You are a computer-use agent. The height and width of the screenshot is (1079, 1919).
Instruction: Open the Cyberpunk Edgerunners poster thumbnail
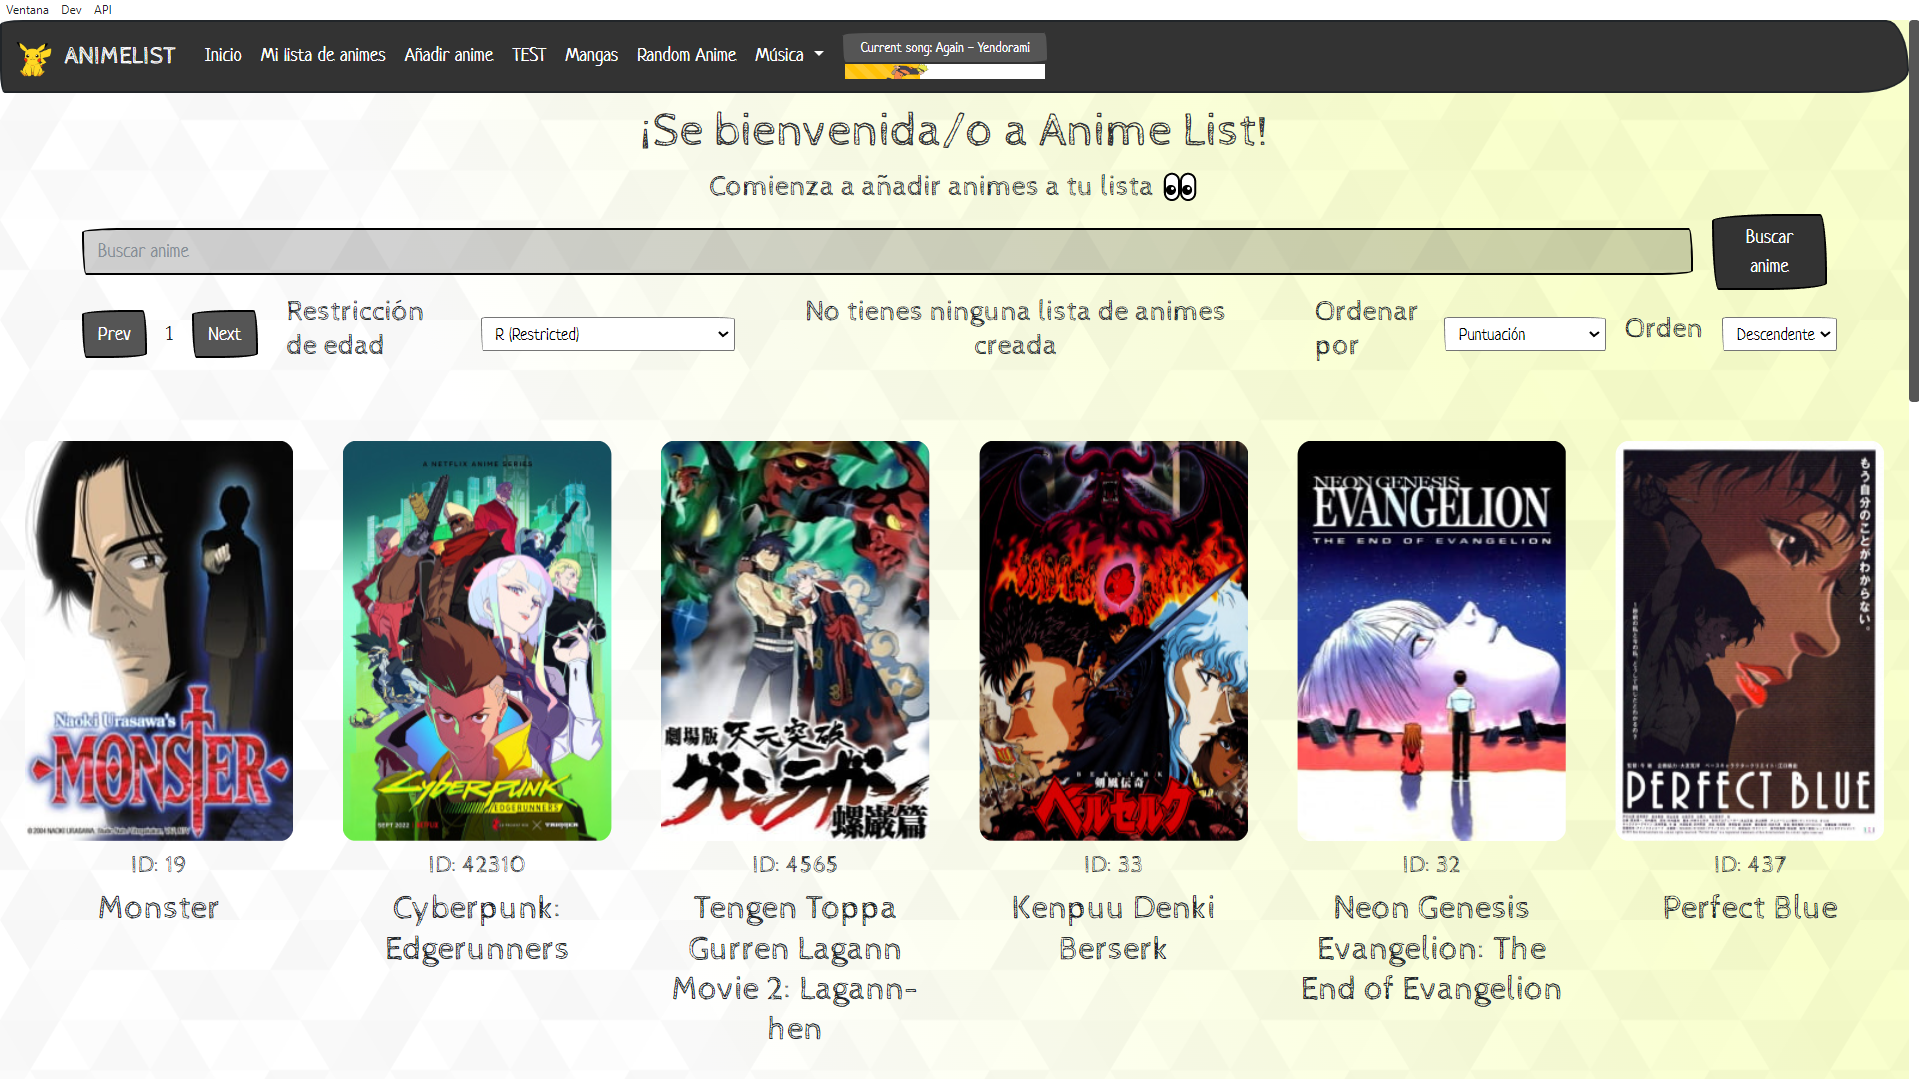477,641
